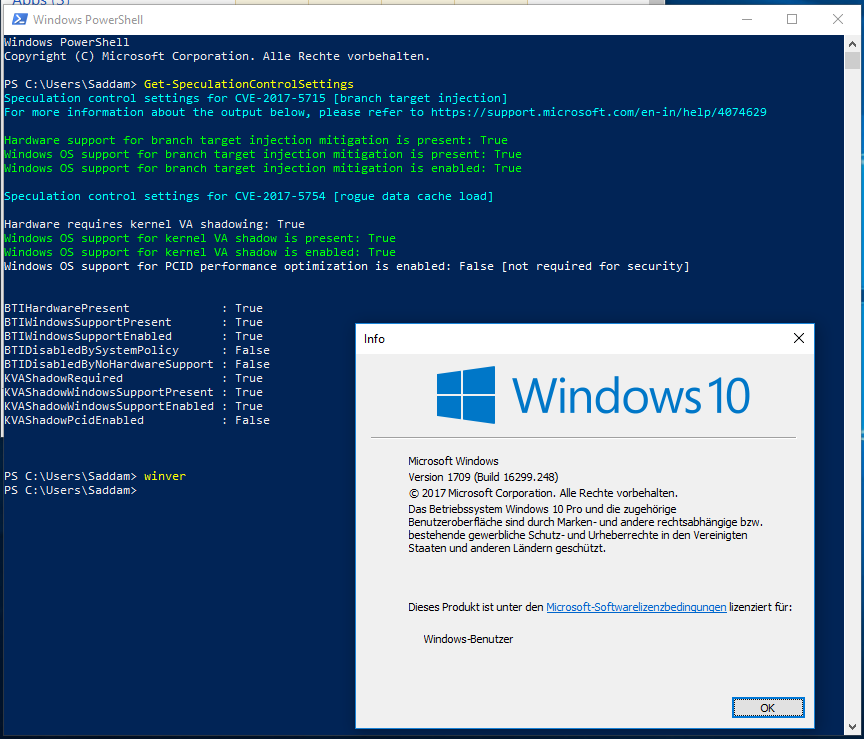Click the winver command text

coord(165,476)
